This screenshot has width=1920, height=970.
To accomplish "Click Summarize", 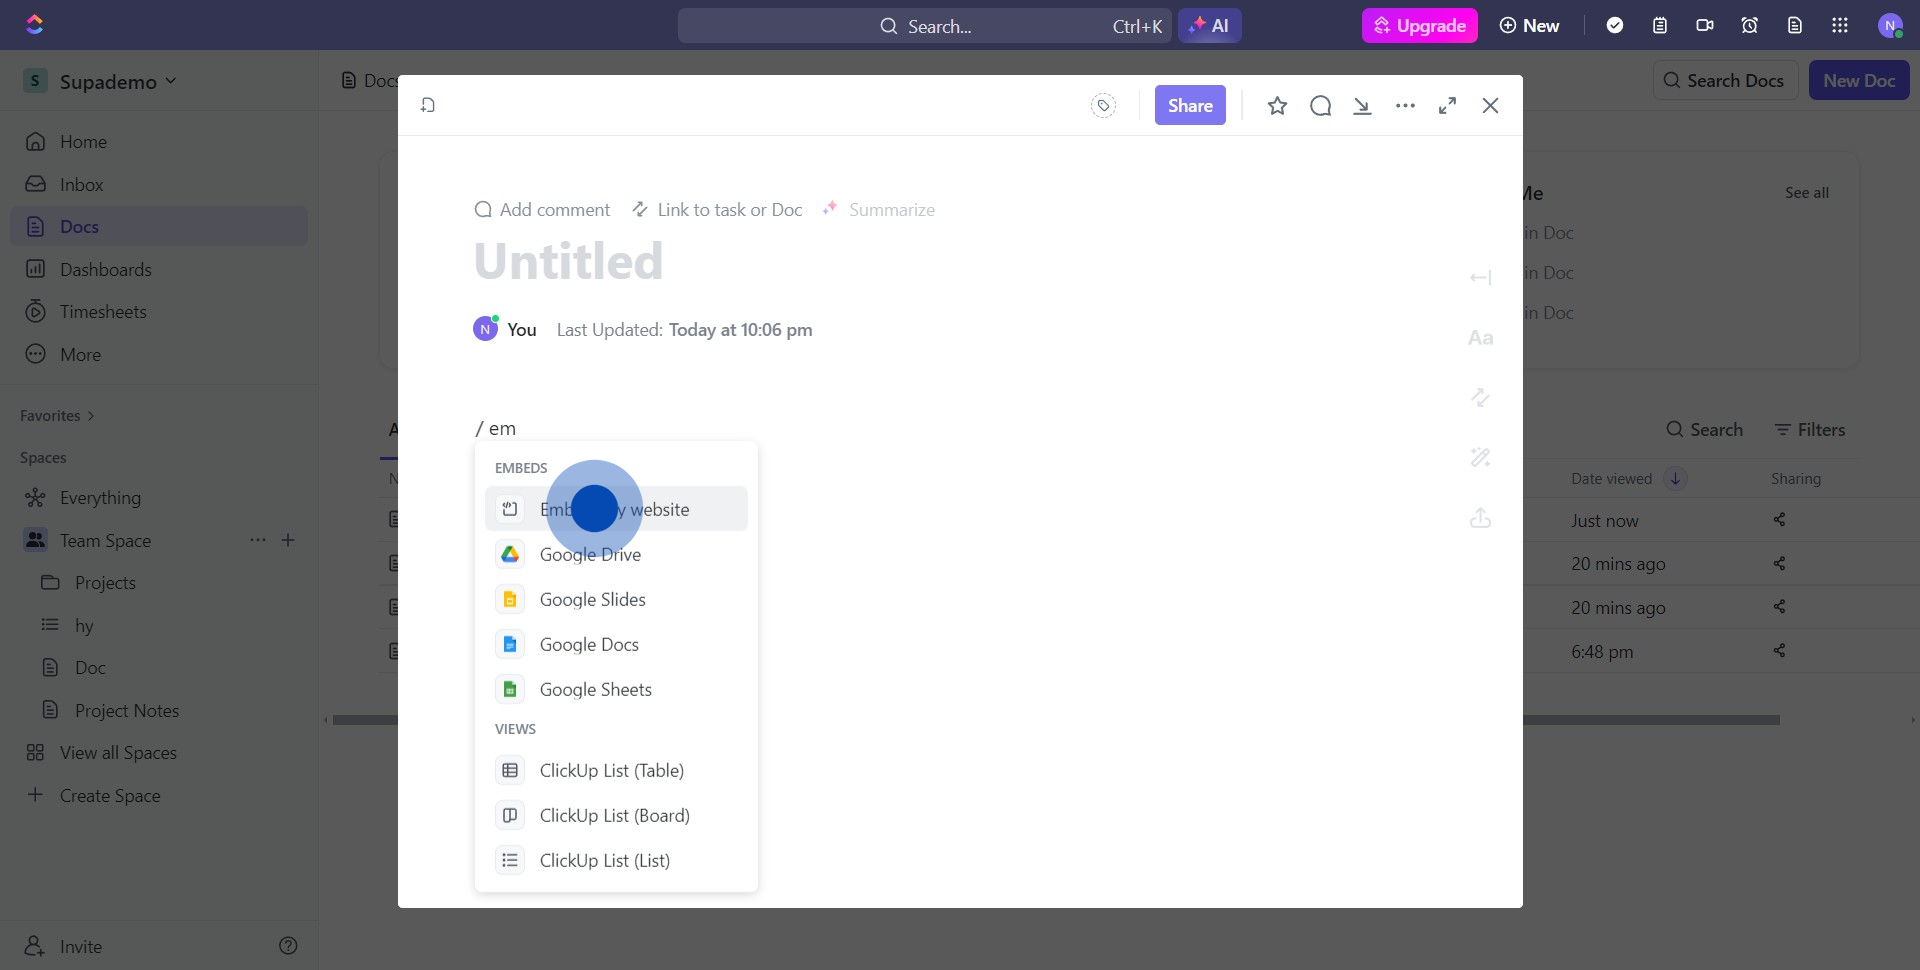I will [x=878, y=210].
